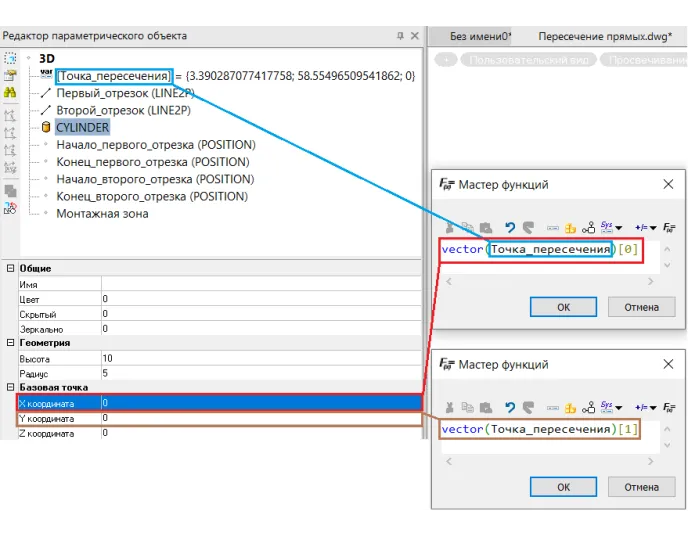Click the yellow cylinder icon in tree

46,127
